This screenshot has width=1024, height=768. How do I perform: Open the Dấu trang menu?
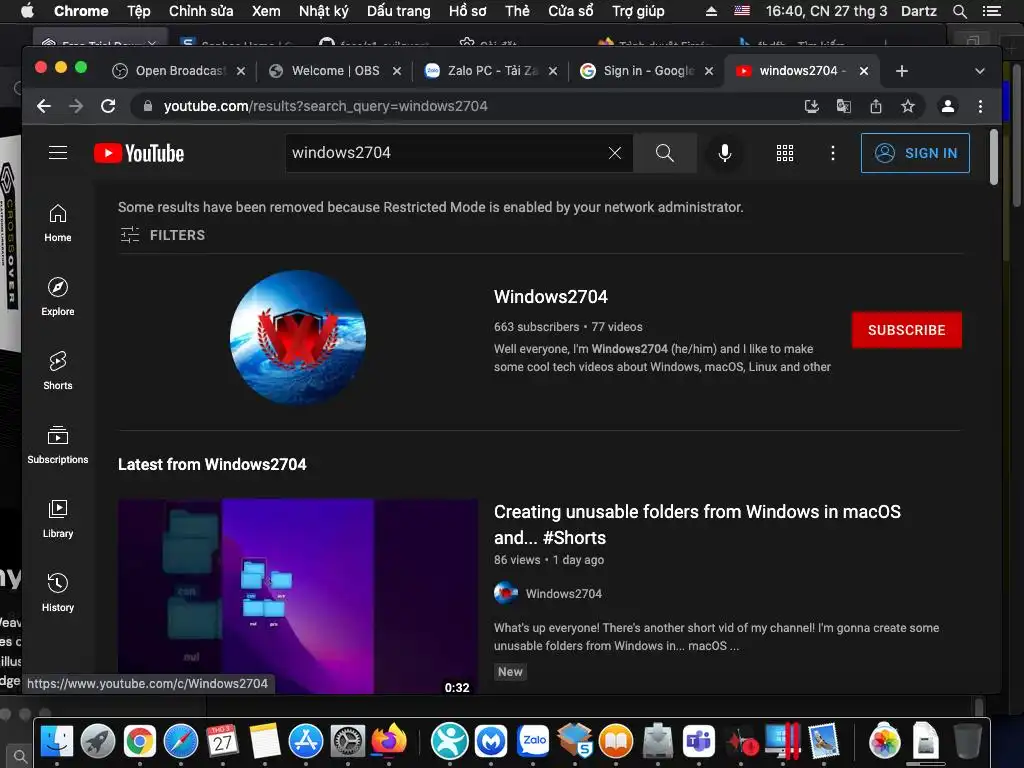pyautogui.click(x=398, y=11)
